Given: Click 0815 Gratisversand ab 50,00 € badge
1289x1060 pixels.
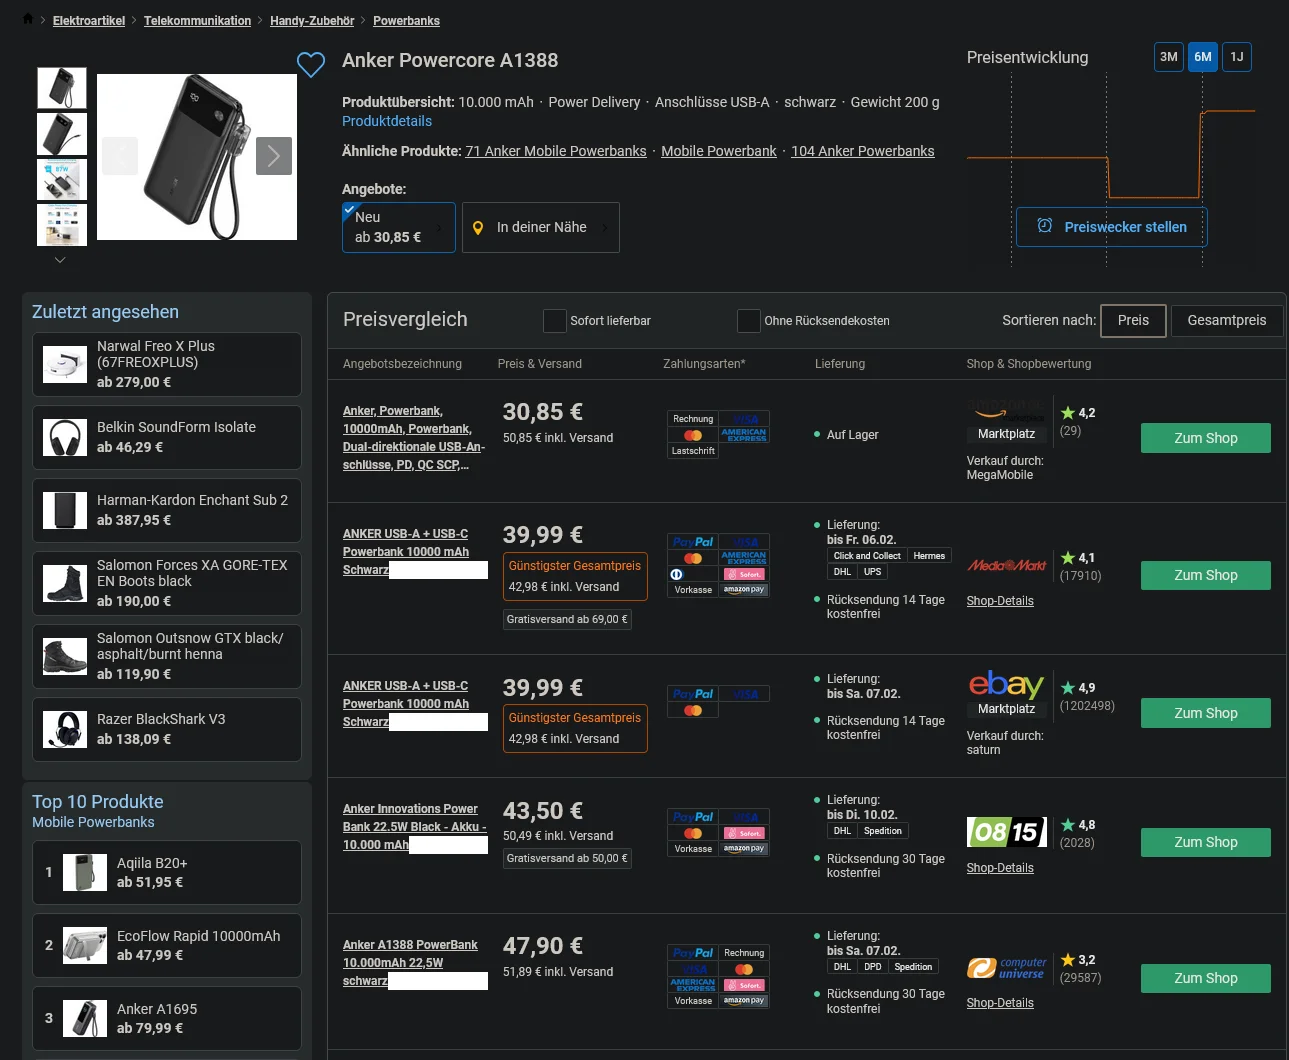Looking at the screenshot, I should [x=567, y=859].
